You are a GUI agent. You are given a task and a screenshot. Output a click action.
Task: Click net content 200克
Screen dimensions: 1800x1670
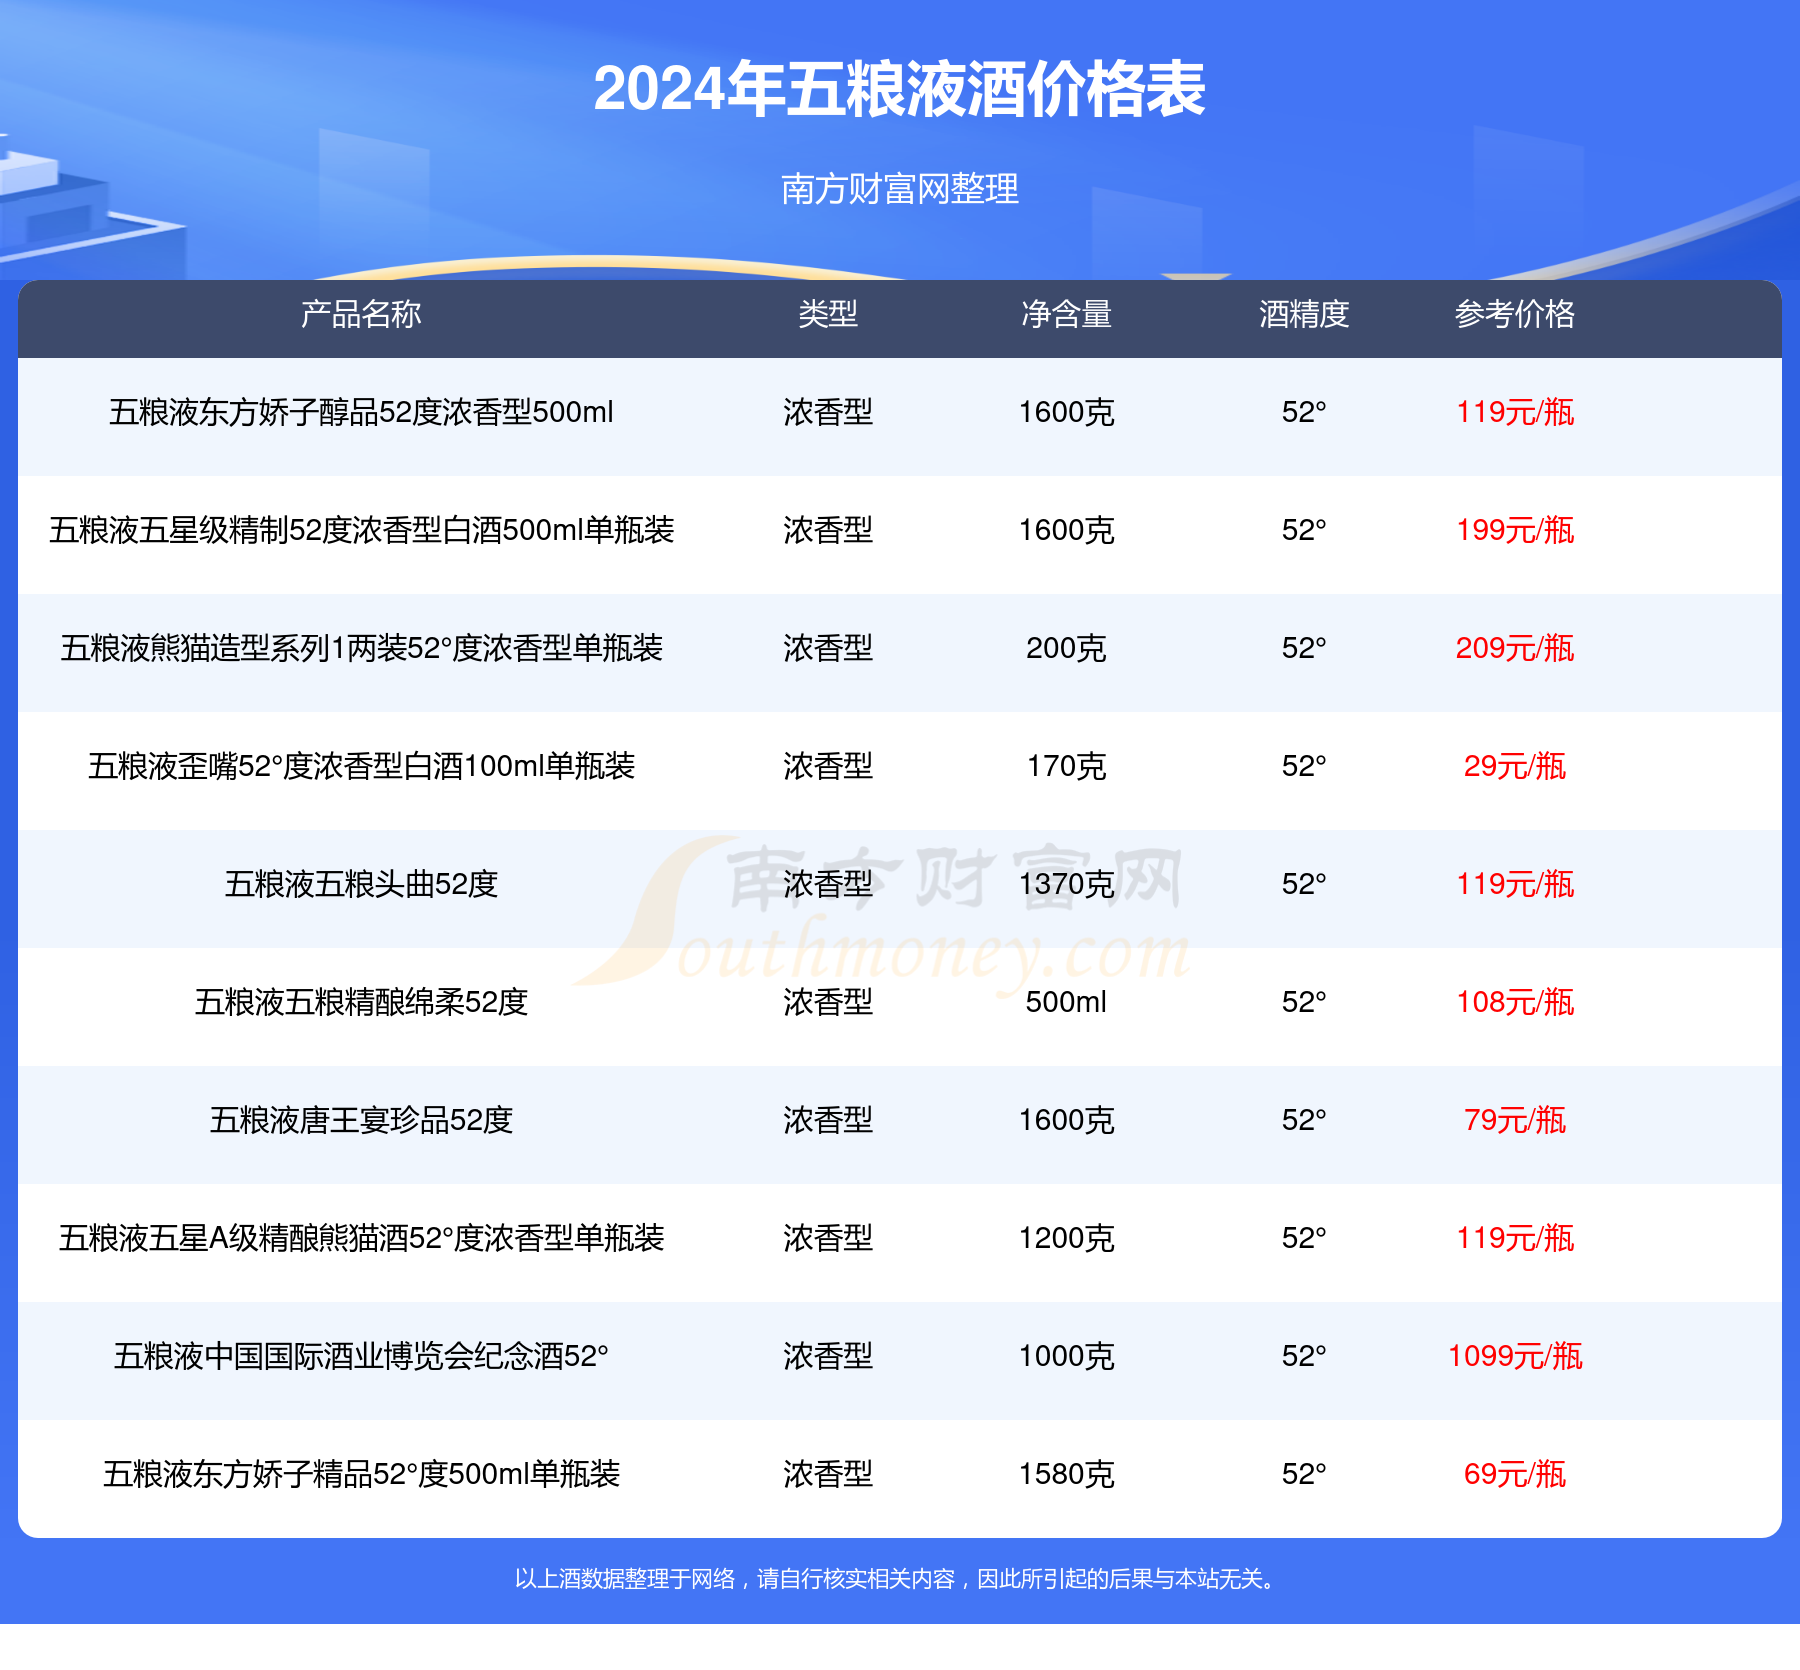[x=1066, y=648]
